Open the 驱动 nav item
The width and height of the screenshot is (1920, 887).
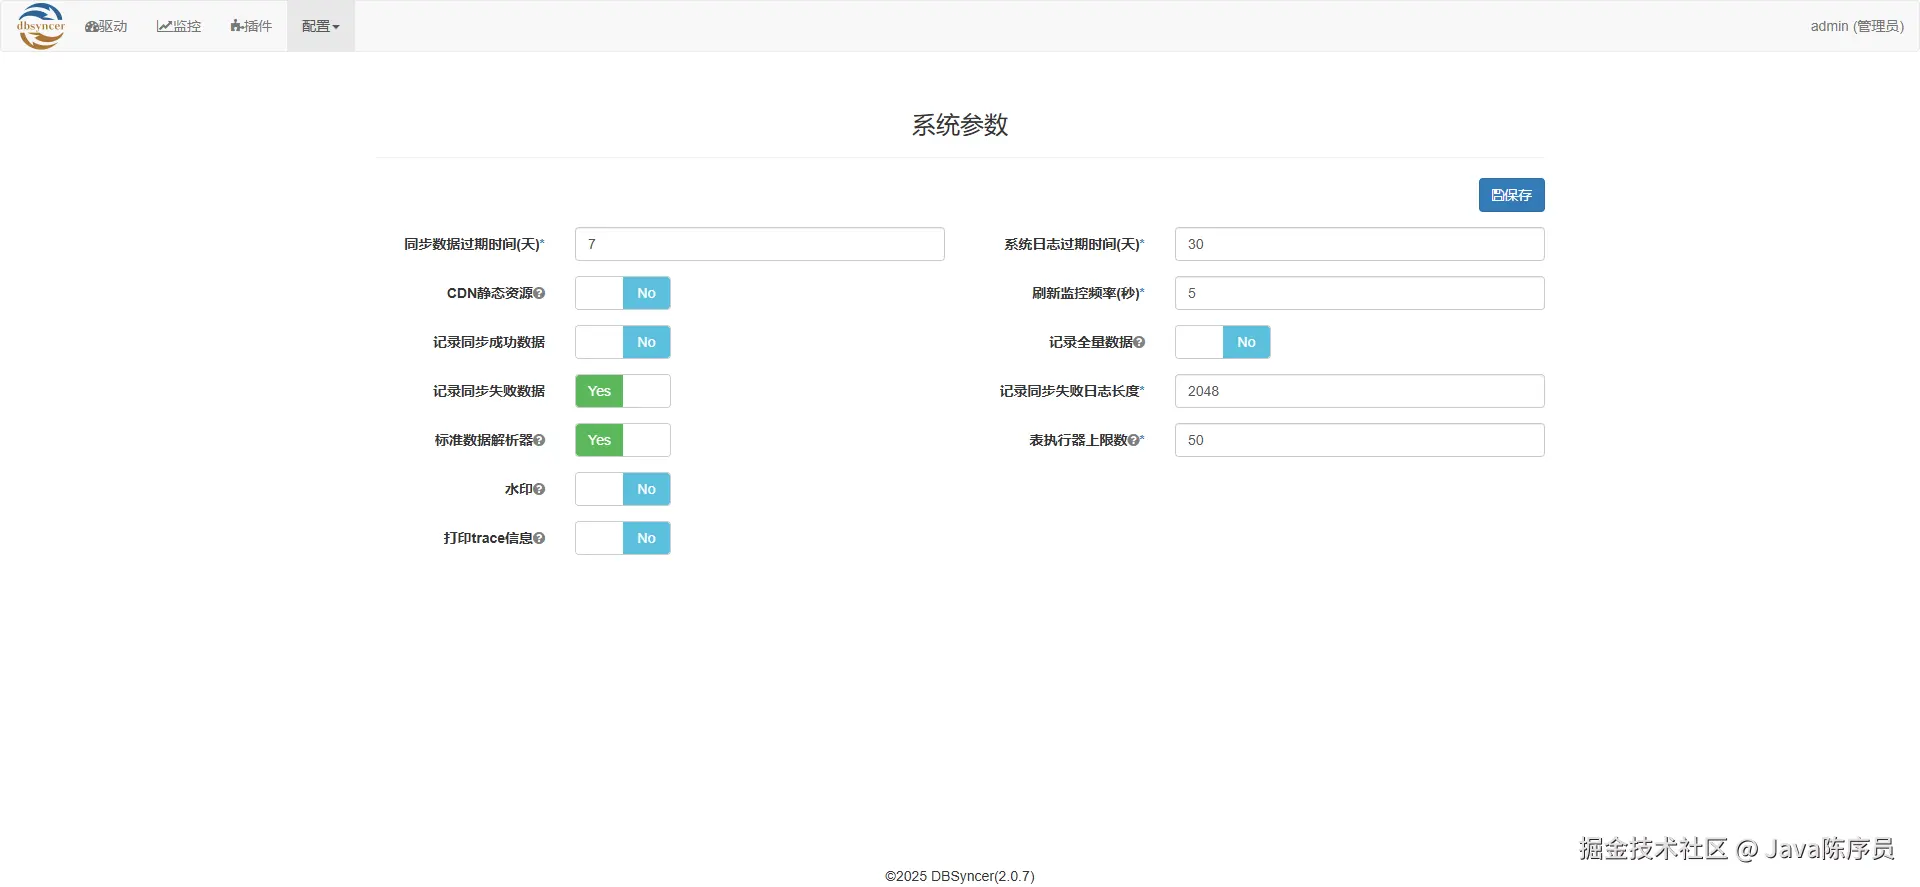[x=106, y=26]
